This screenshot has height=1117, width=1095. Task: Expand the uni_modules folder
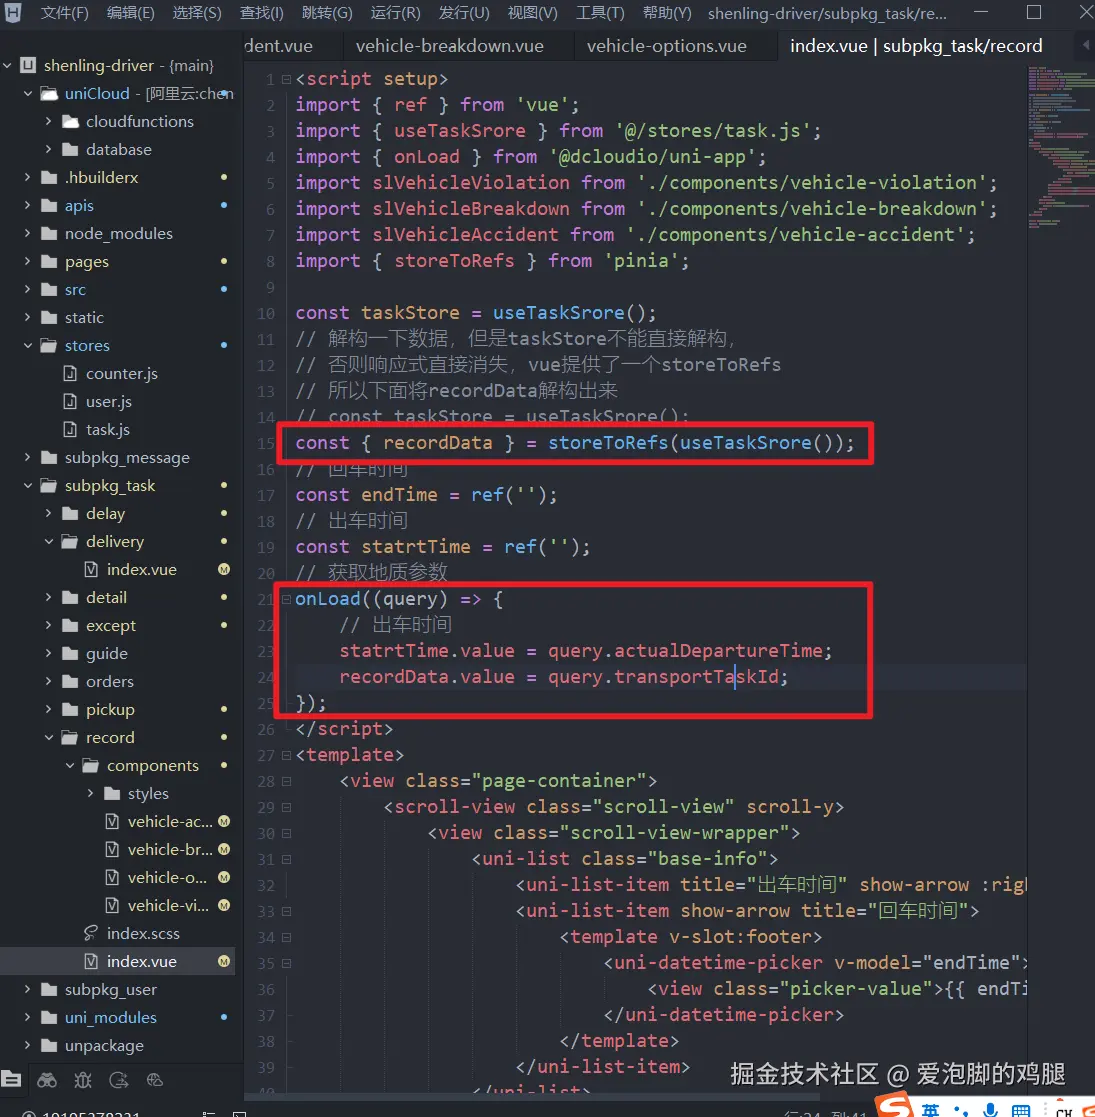click(x=28, y=1017)
